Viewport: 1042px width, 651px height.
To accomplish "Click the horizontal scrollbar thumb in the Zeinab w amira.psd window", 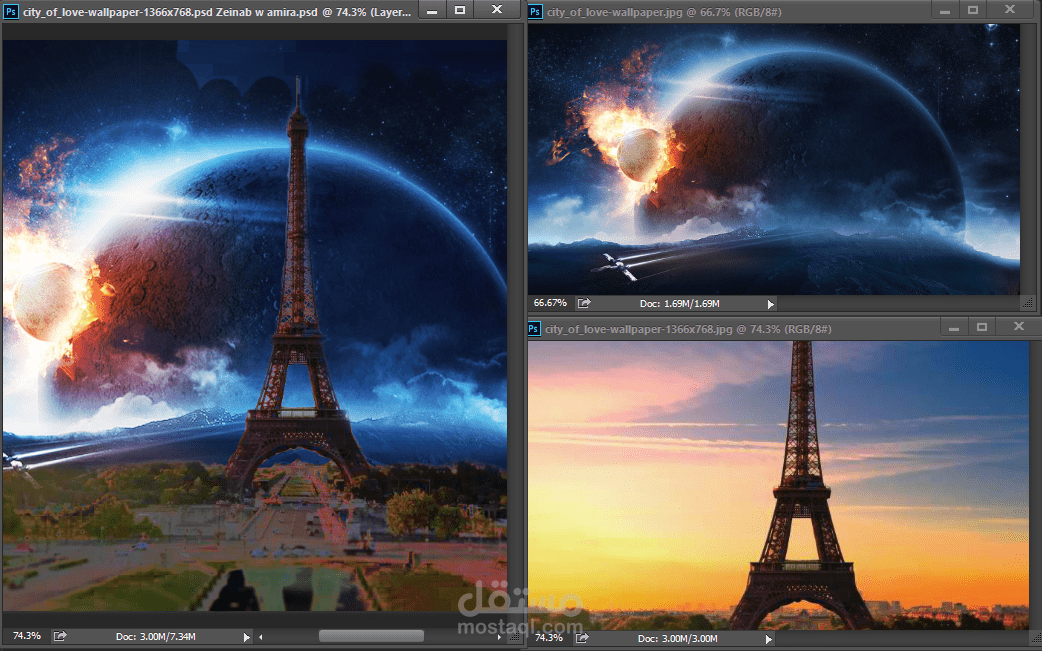I will click(371, 636).
